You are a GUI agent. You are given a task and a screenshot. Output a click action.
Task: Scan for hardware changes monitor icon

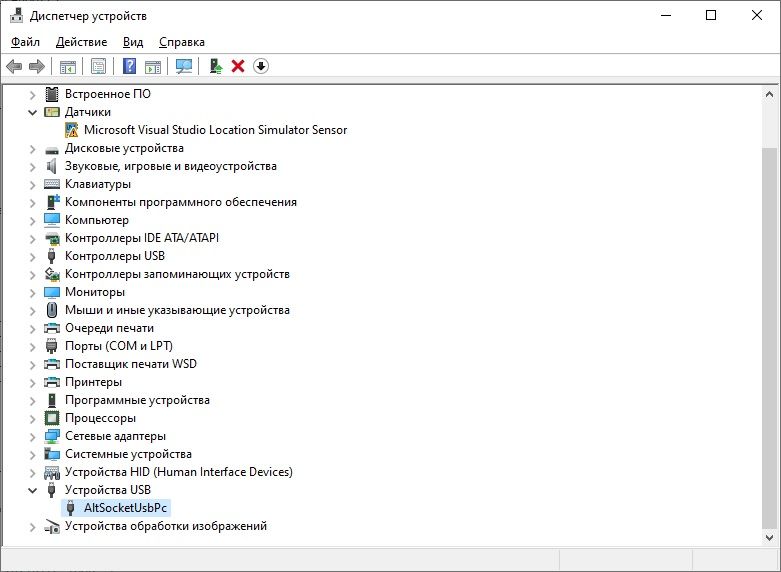tap(184, 66)
